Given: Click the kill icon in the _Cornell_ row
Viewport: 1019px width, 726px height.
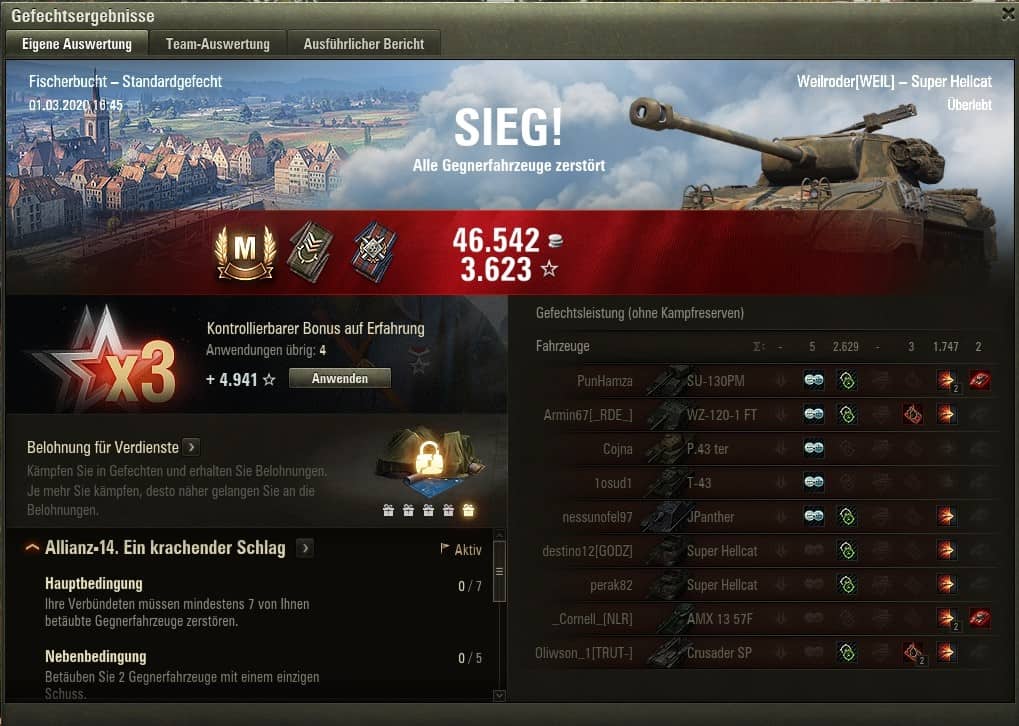Looking at the screenshot, I should coord(979,617).
